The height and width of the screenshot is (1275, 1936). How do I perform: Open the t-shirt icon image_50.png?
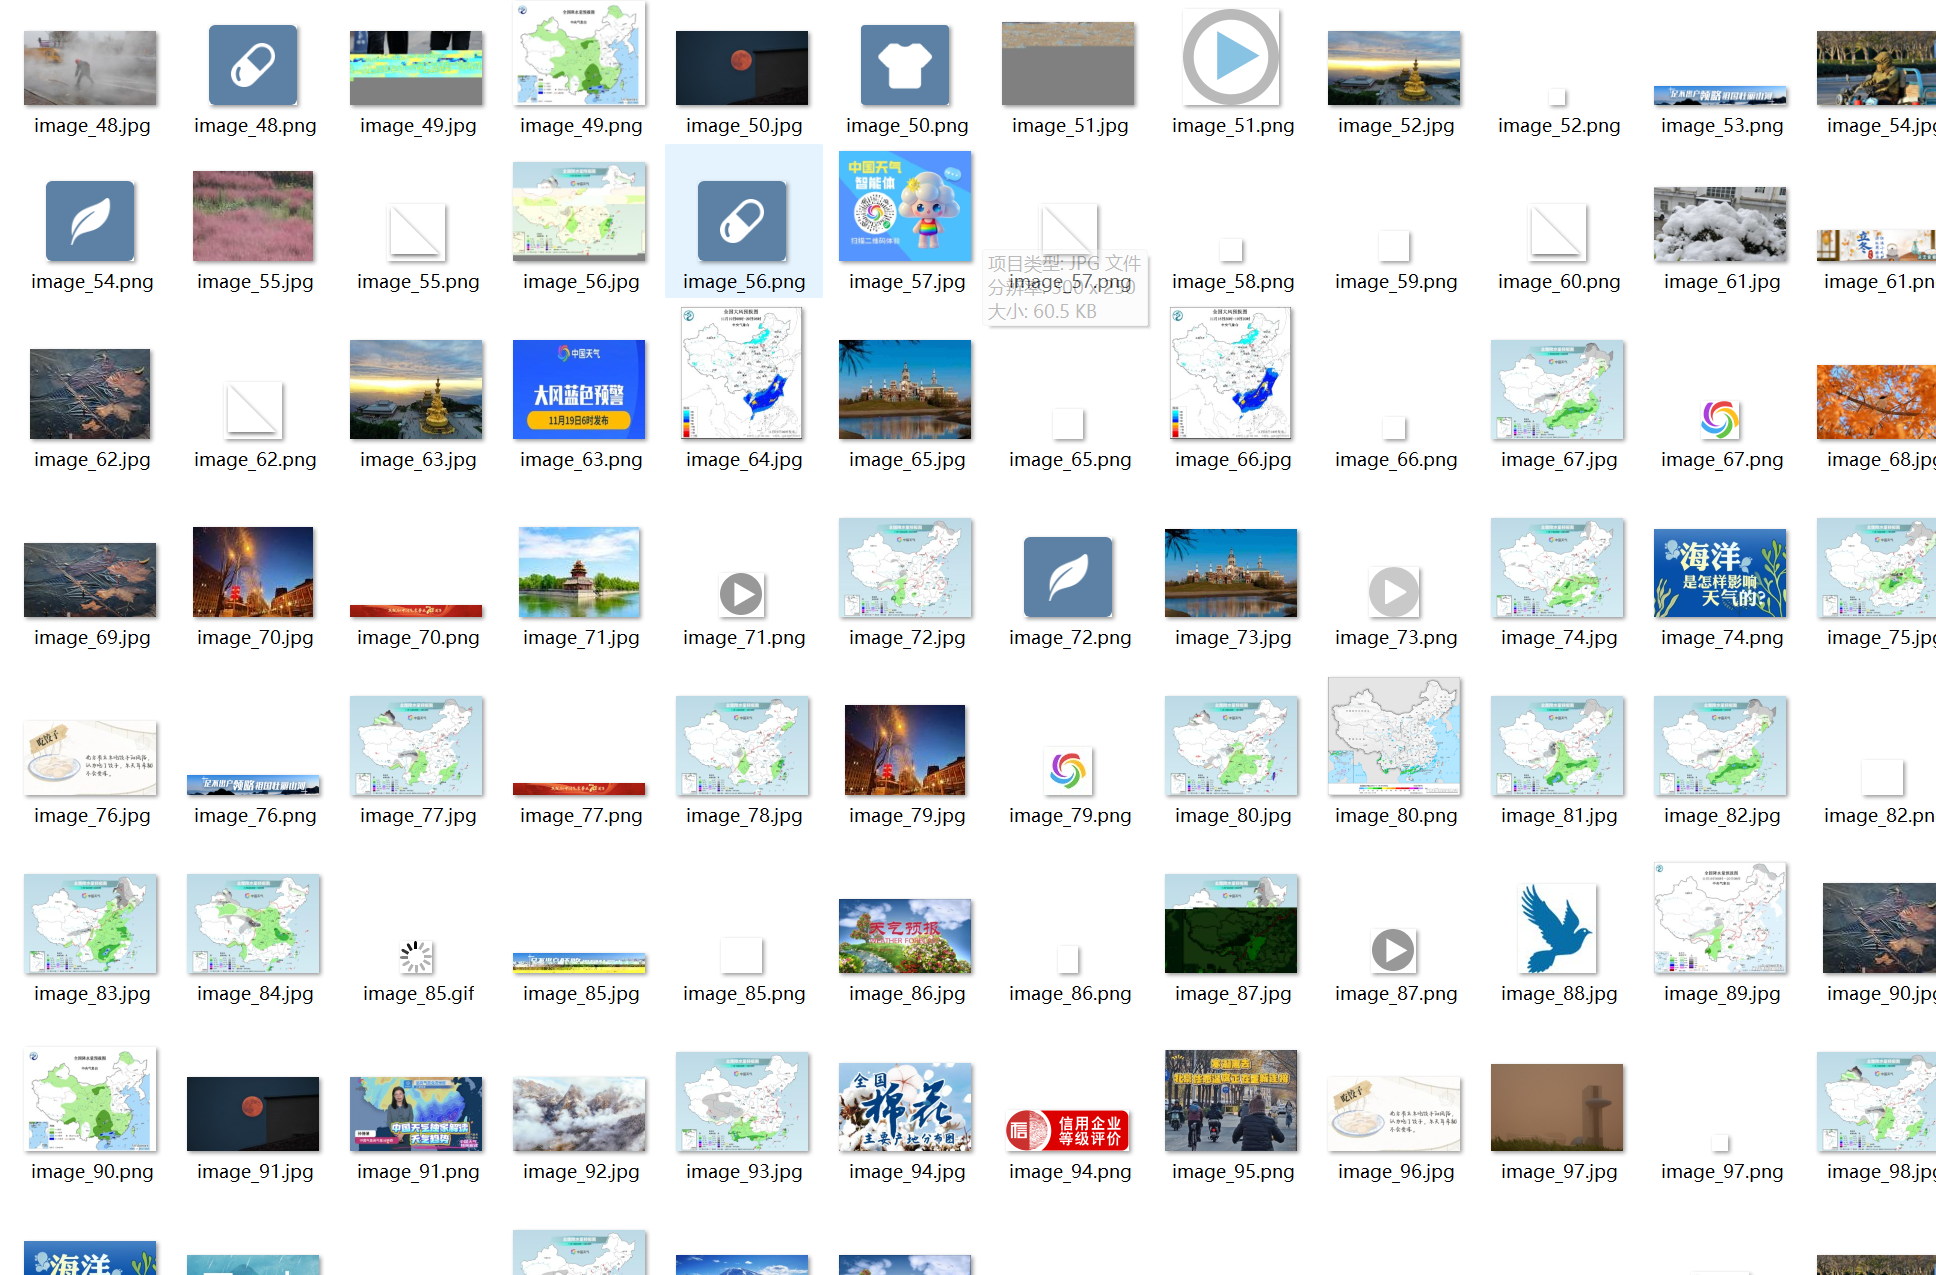click(905, 66)
